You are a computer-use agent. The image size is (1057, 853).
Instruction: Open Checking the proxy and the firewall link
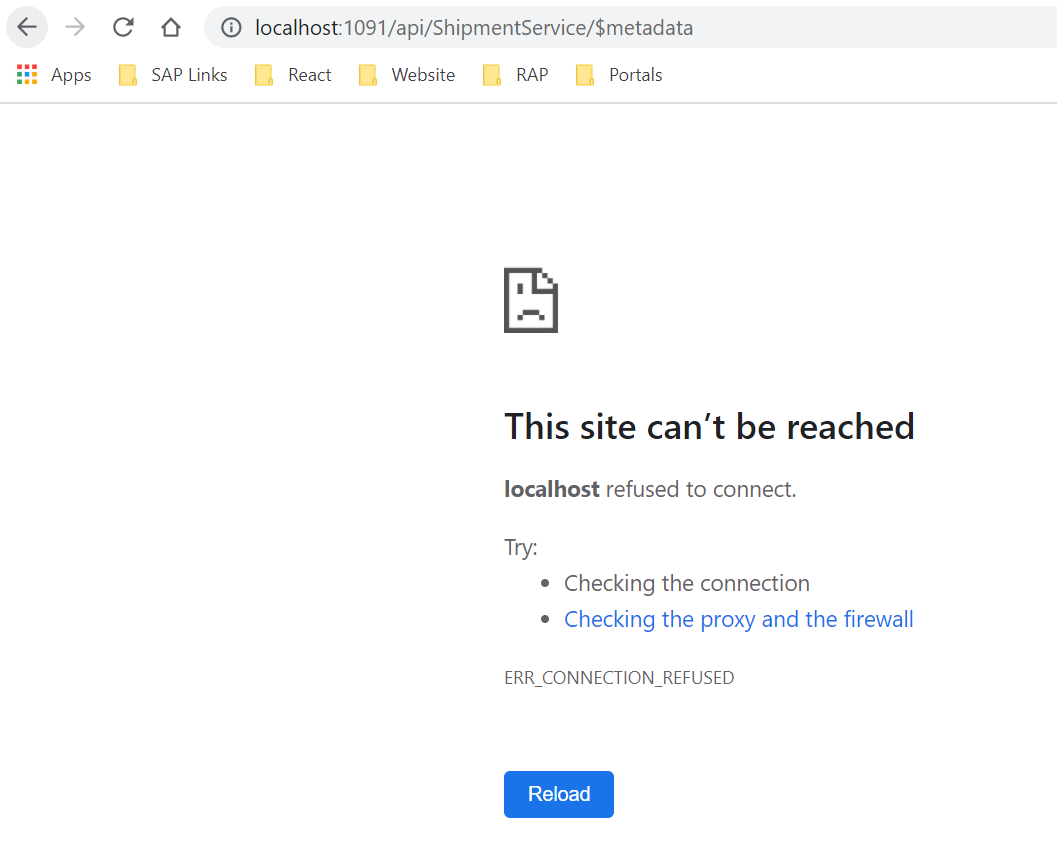click(x=738, y=619)
